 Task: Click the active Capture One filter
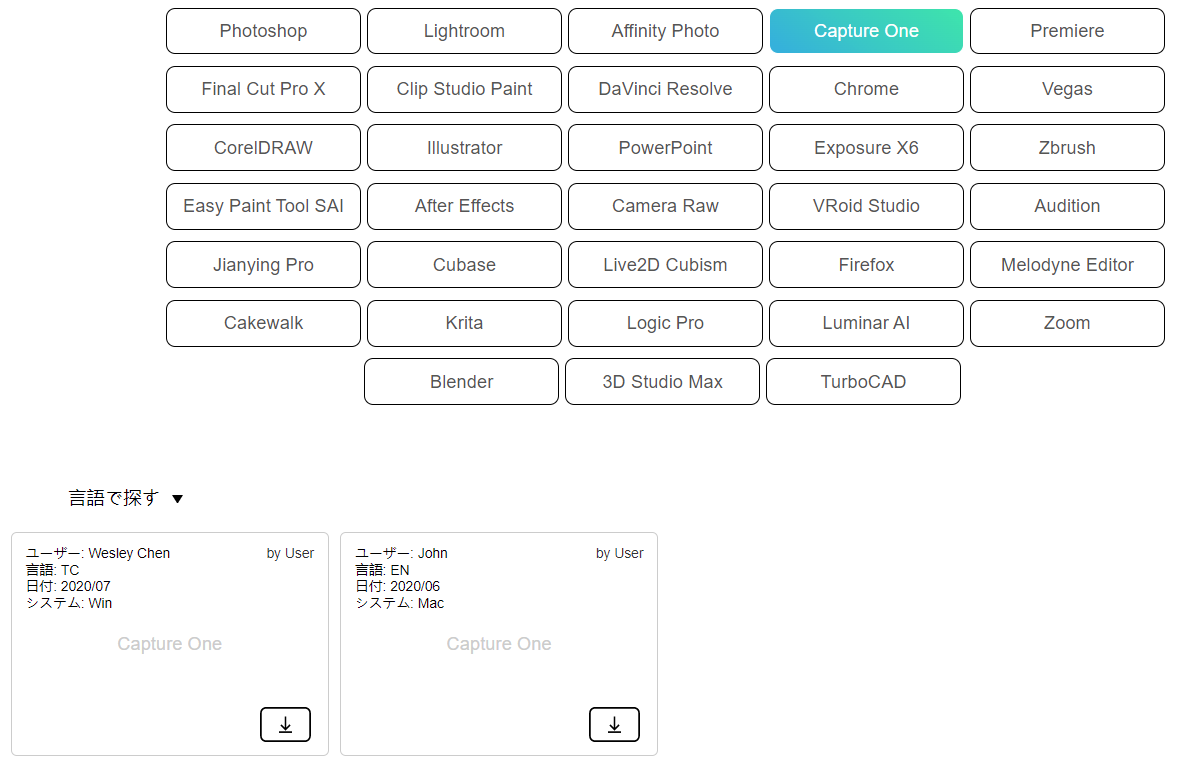[x=866, y=31]
